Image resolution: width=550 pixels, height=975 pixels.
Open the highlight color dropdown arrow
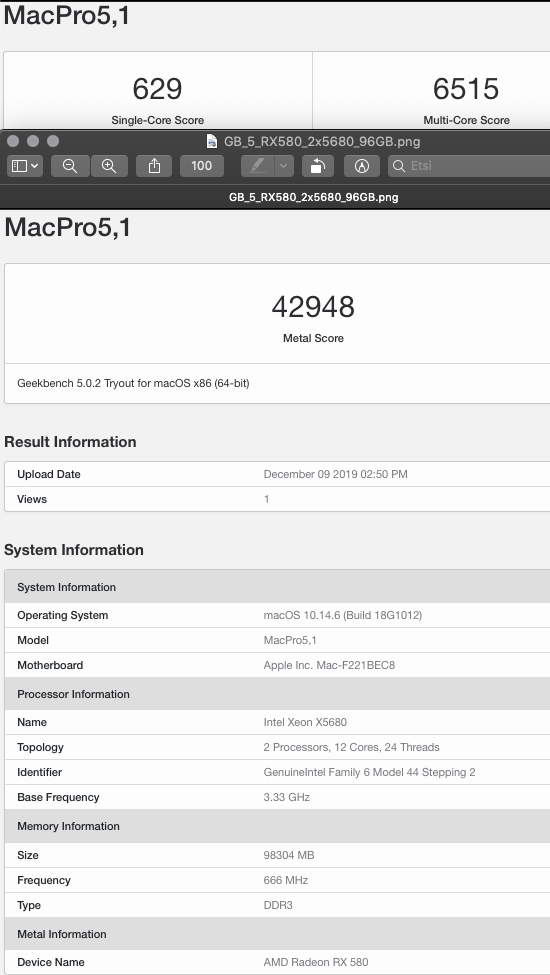284,166
